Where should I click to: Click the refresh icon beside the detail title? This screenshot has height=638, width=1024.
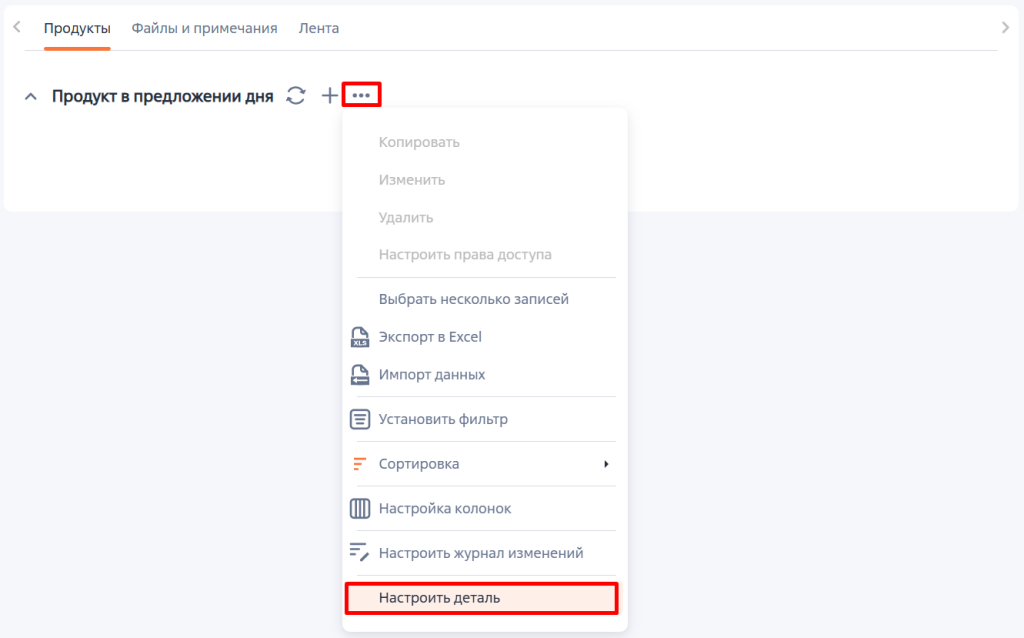[x=296, y=96]
